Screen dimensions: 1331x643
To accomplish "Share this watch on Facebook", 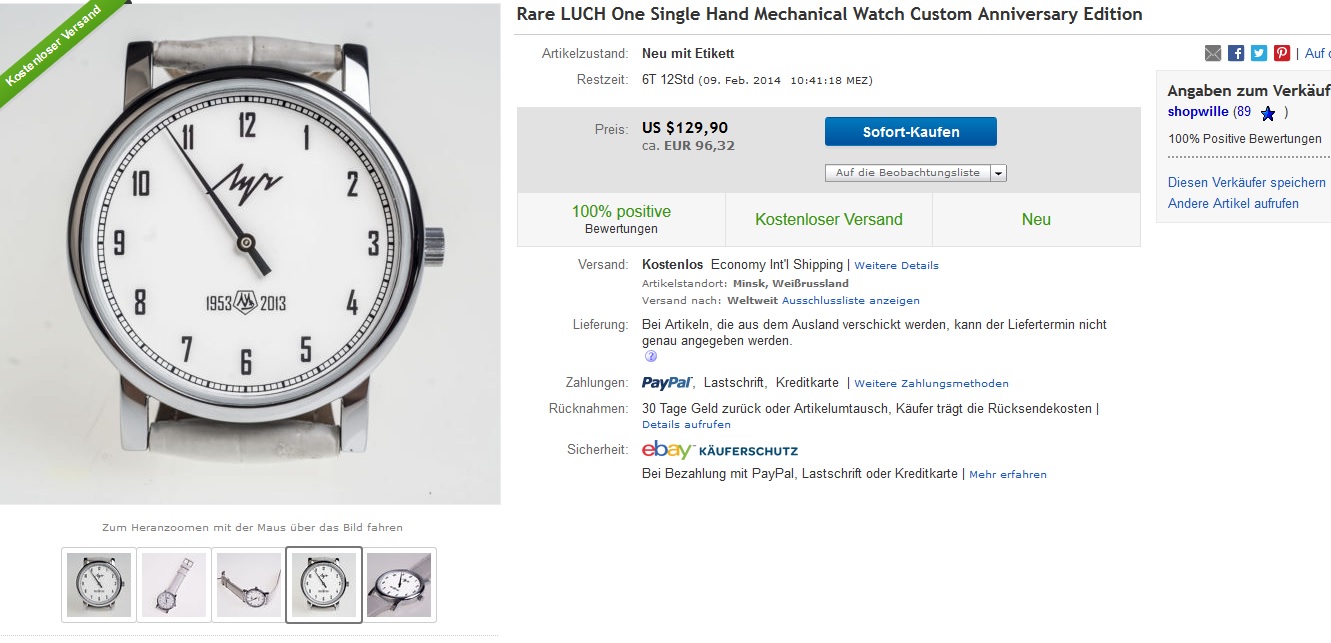I will pyautogui.click(x=1236, y=53).
